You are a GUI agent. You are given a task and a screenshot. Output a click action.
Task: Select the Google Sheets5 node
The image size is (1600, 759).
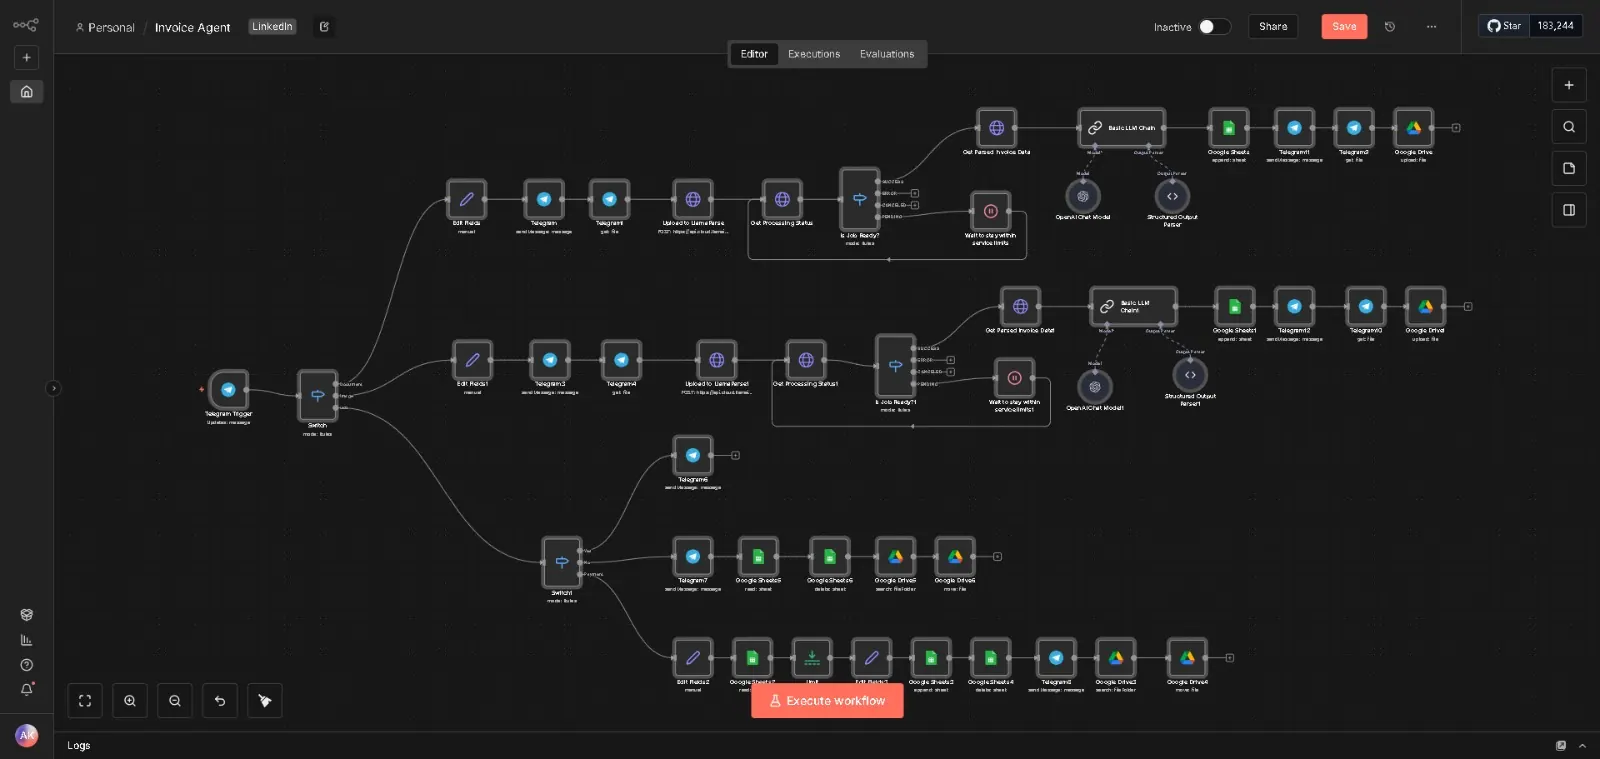758,556
